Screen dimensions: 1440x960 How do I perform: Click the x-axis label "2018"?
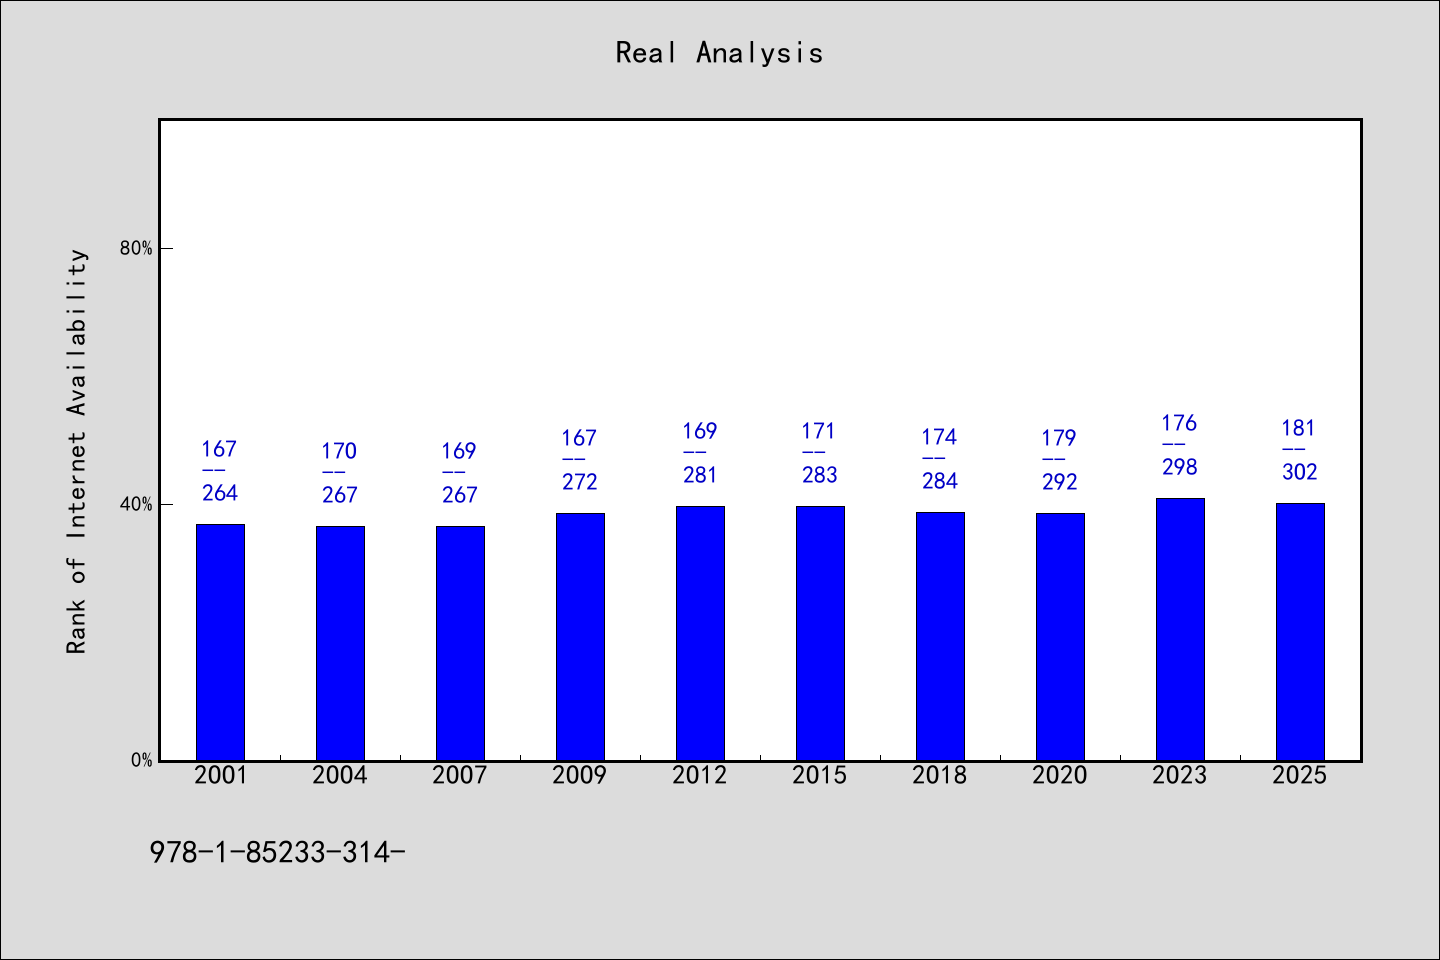click(x=940, y=775)
